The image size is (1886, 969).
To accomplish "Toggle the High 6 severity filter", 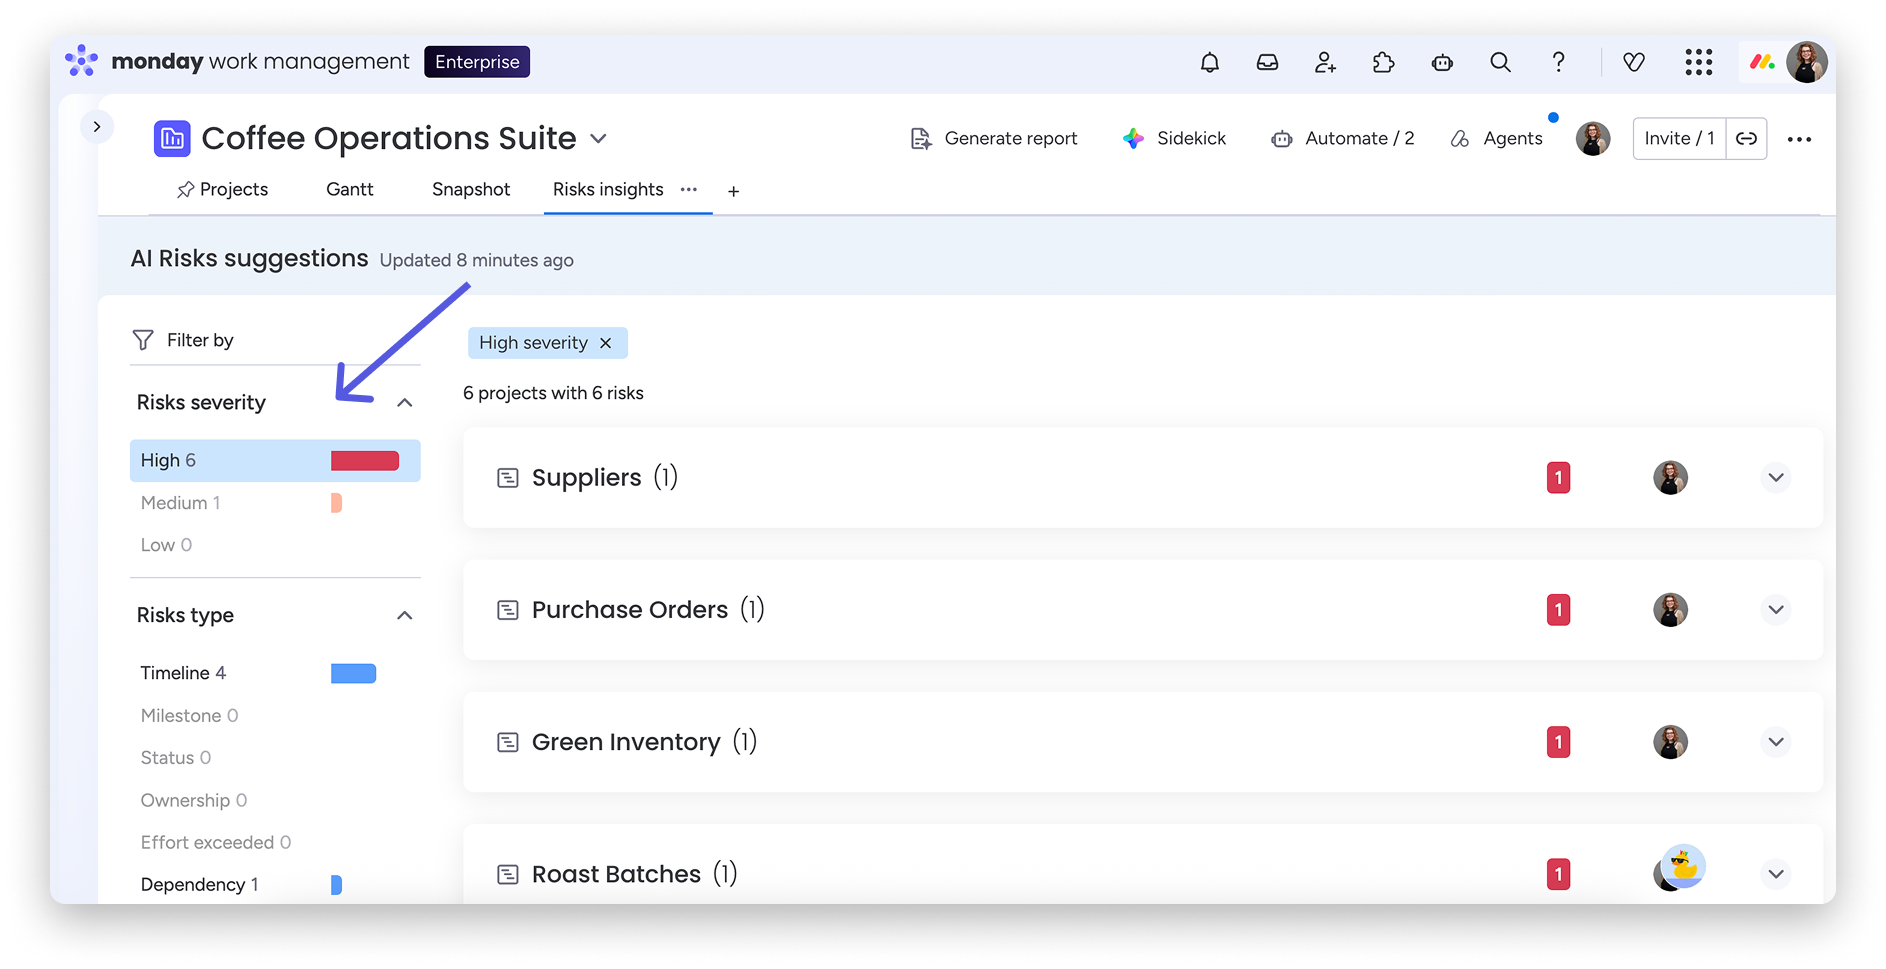I will (275, 460).
